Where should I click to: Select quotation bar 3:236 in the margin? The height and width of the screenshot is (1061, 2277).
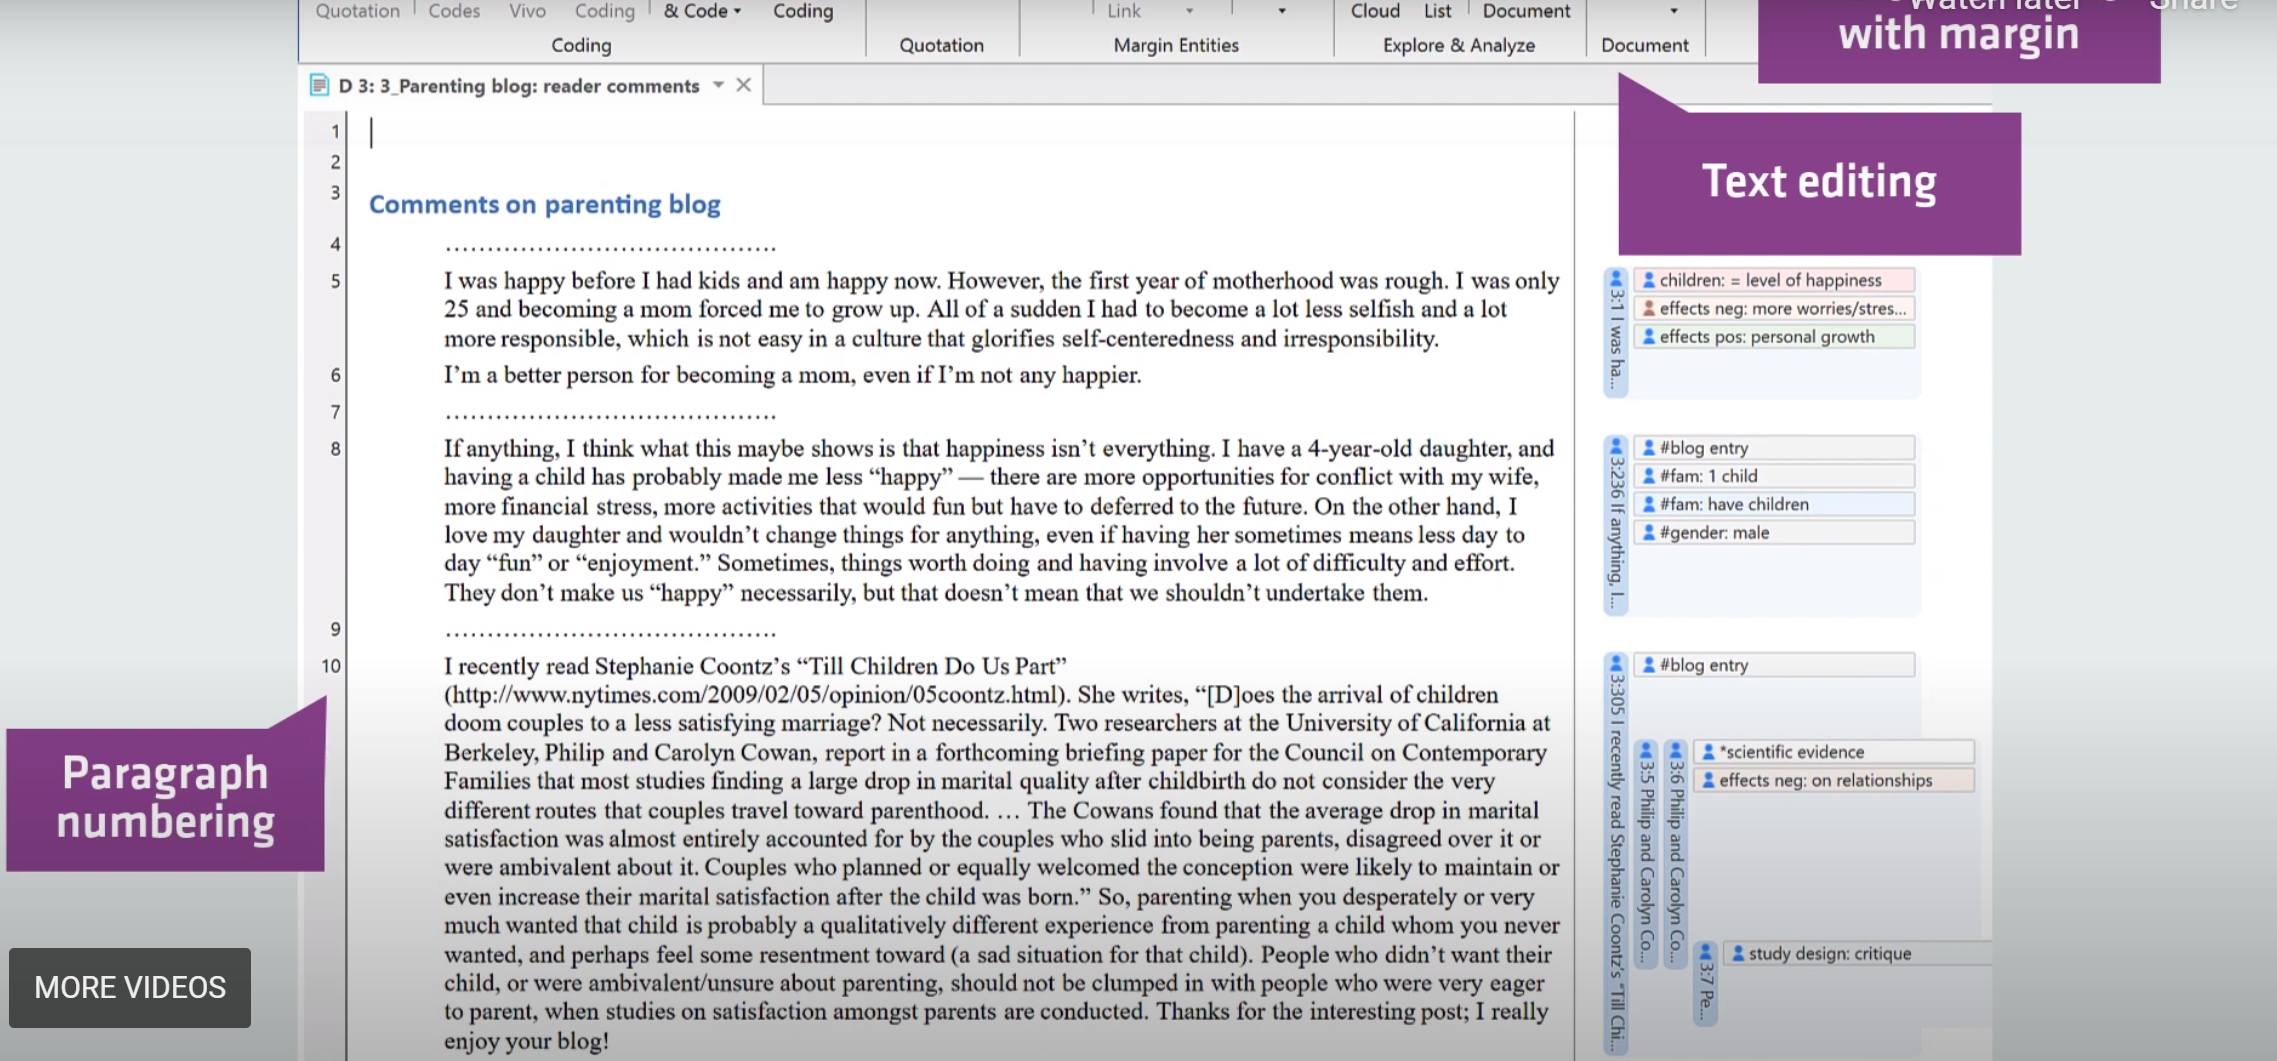pyautogui.click(x=1615, y=524)
